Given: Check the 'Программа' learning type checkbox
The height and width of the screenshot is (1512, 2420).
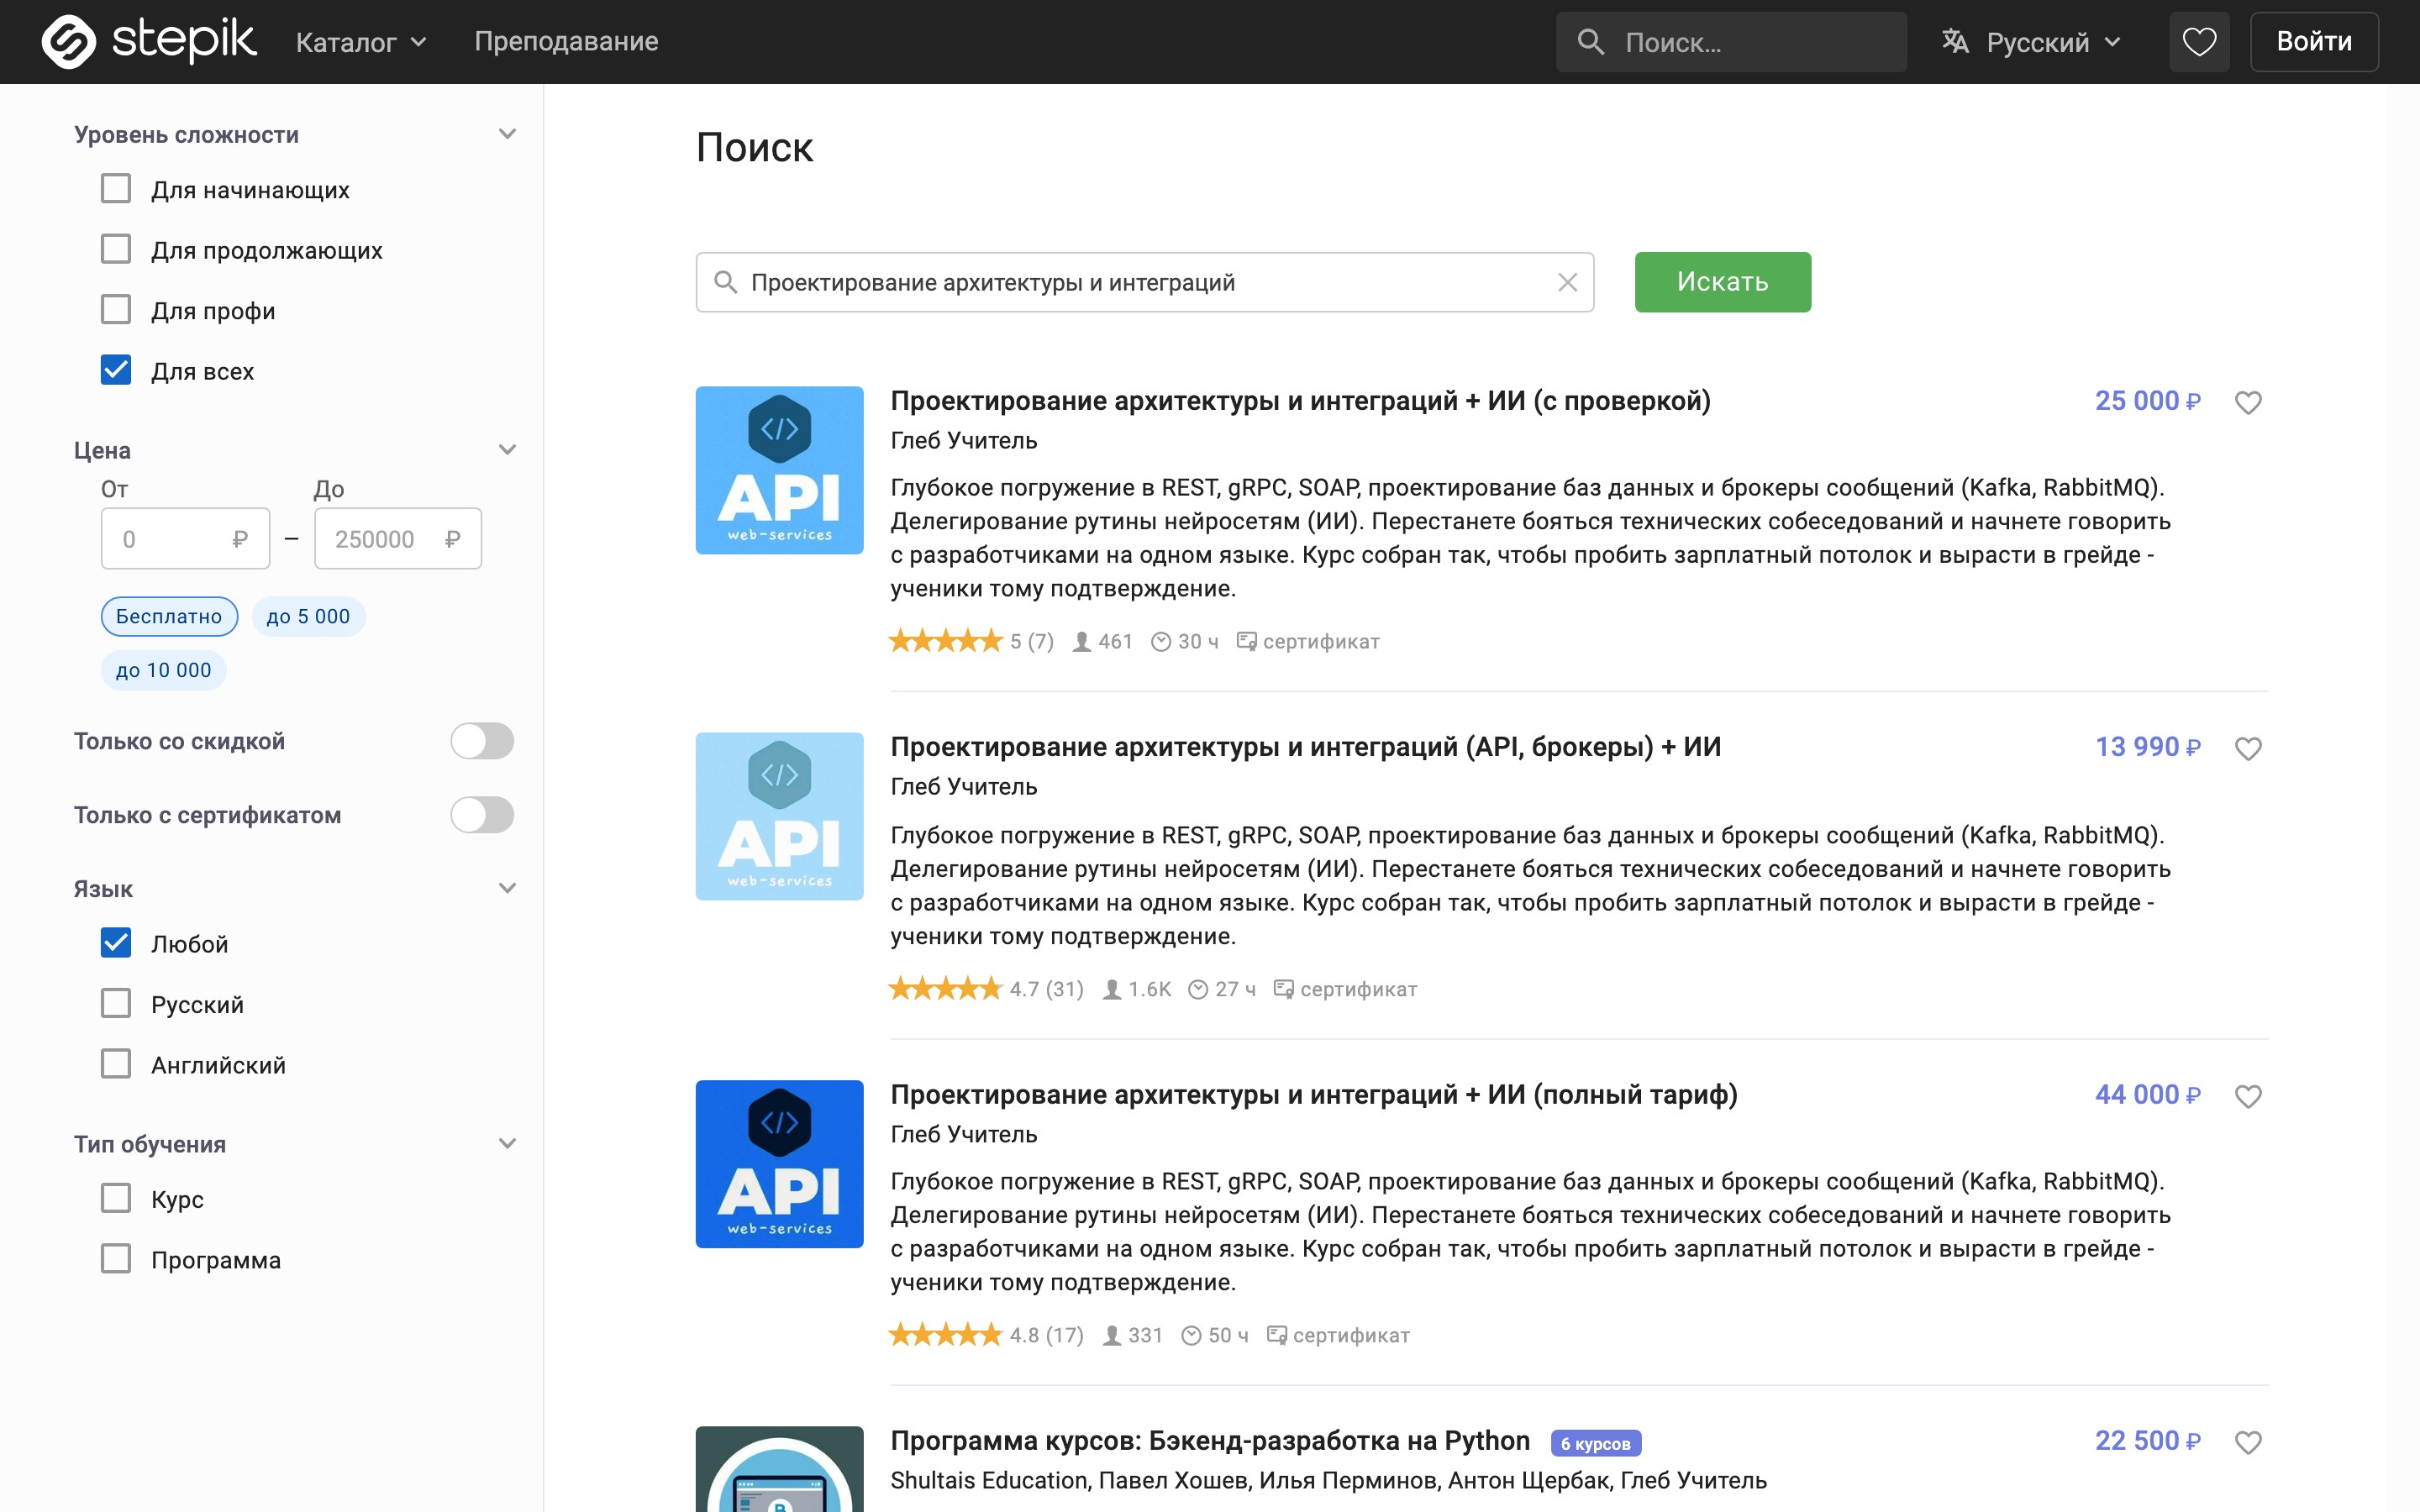Looking at the screenshot, I should pos(116,1259).
